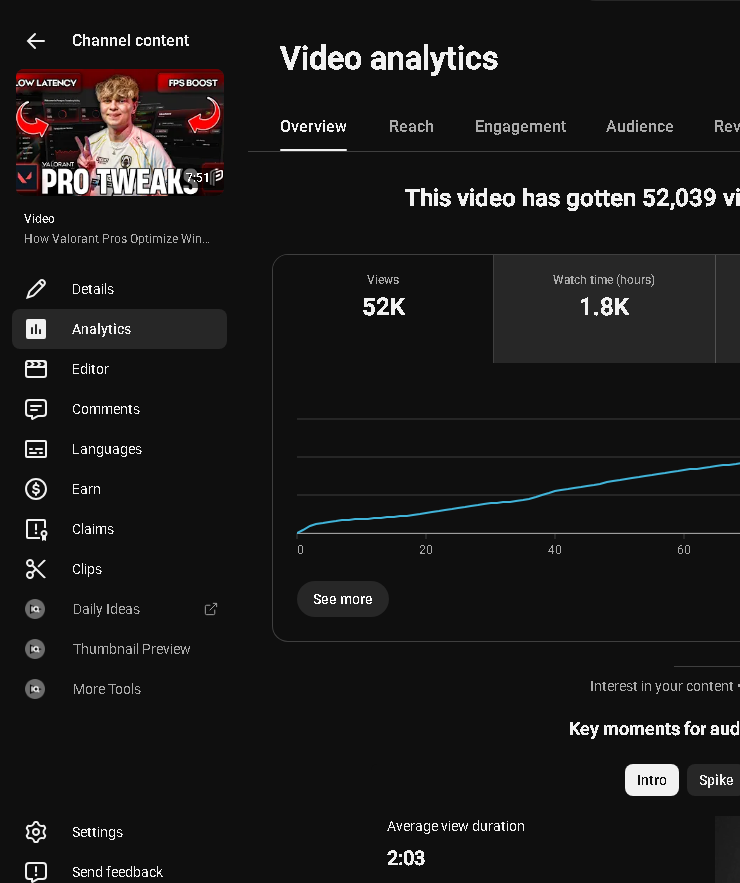Open the Clips sidebar label

coord(87,569)
